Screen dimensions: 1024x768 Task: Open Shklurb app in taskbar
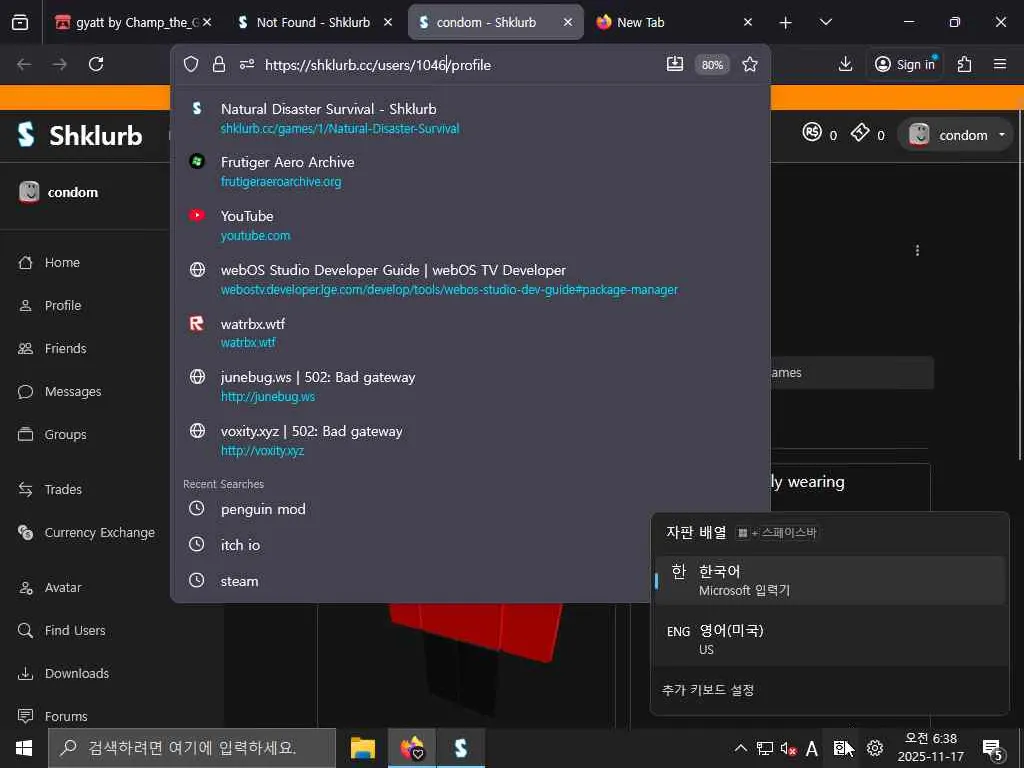click(460, 748)
